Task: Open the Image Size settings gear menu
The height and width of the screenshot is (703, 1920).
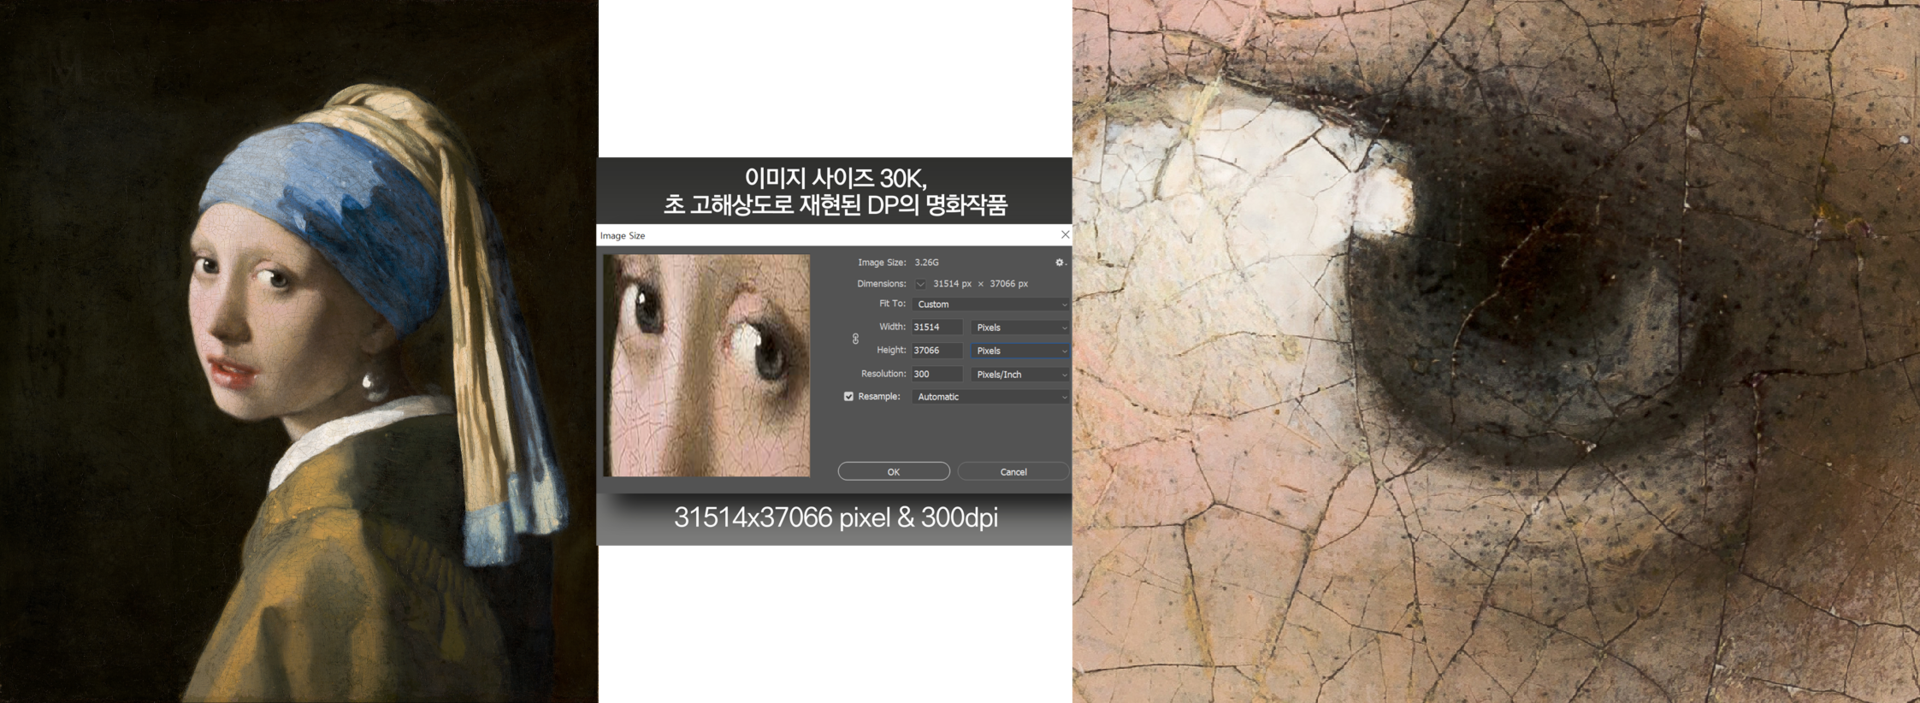Action: (x=1060, y=262)
